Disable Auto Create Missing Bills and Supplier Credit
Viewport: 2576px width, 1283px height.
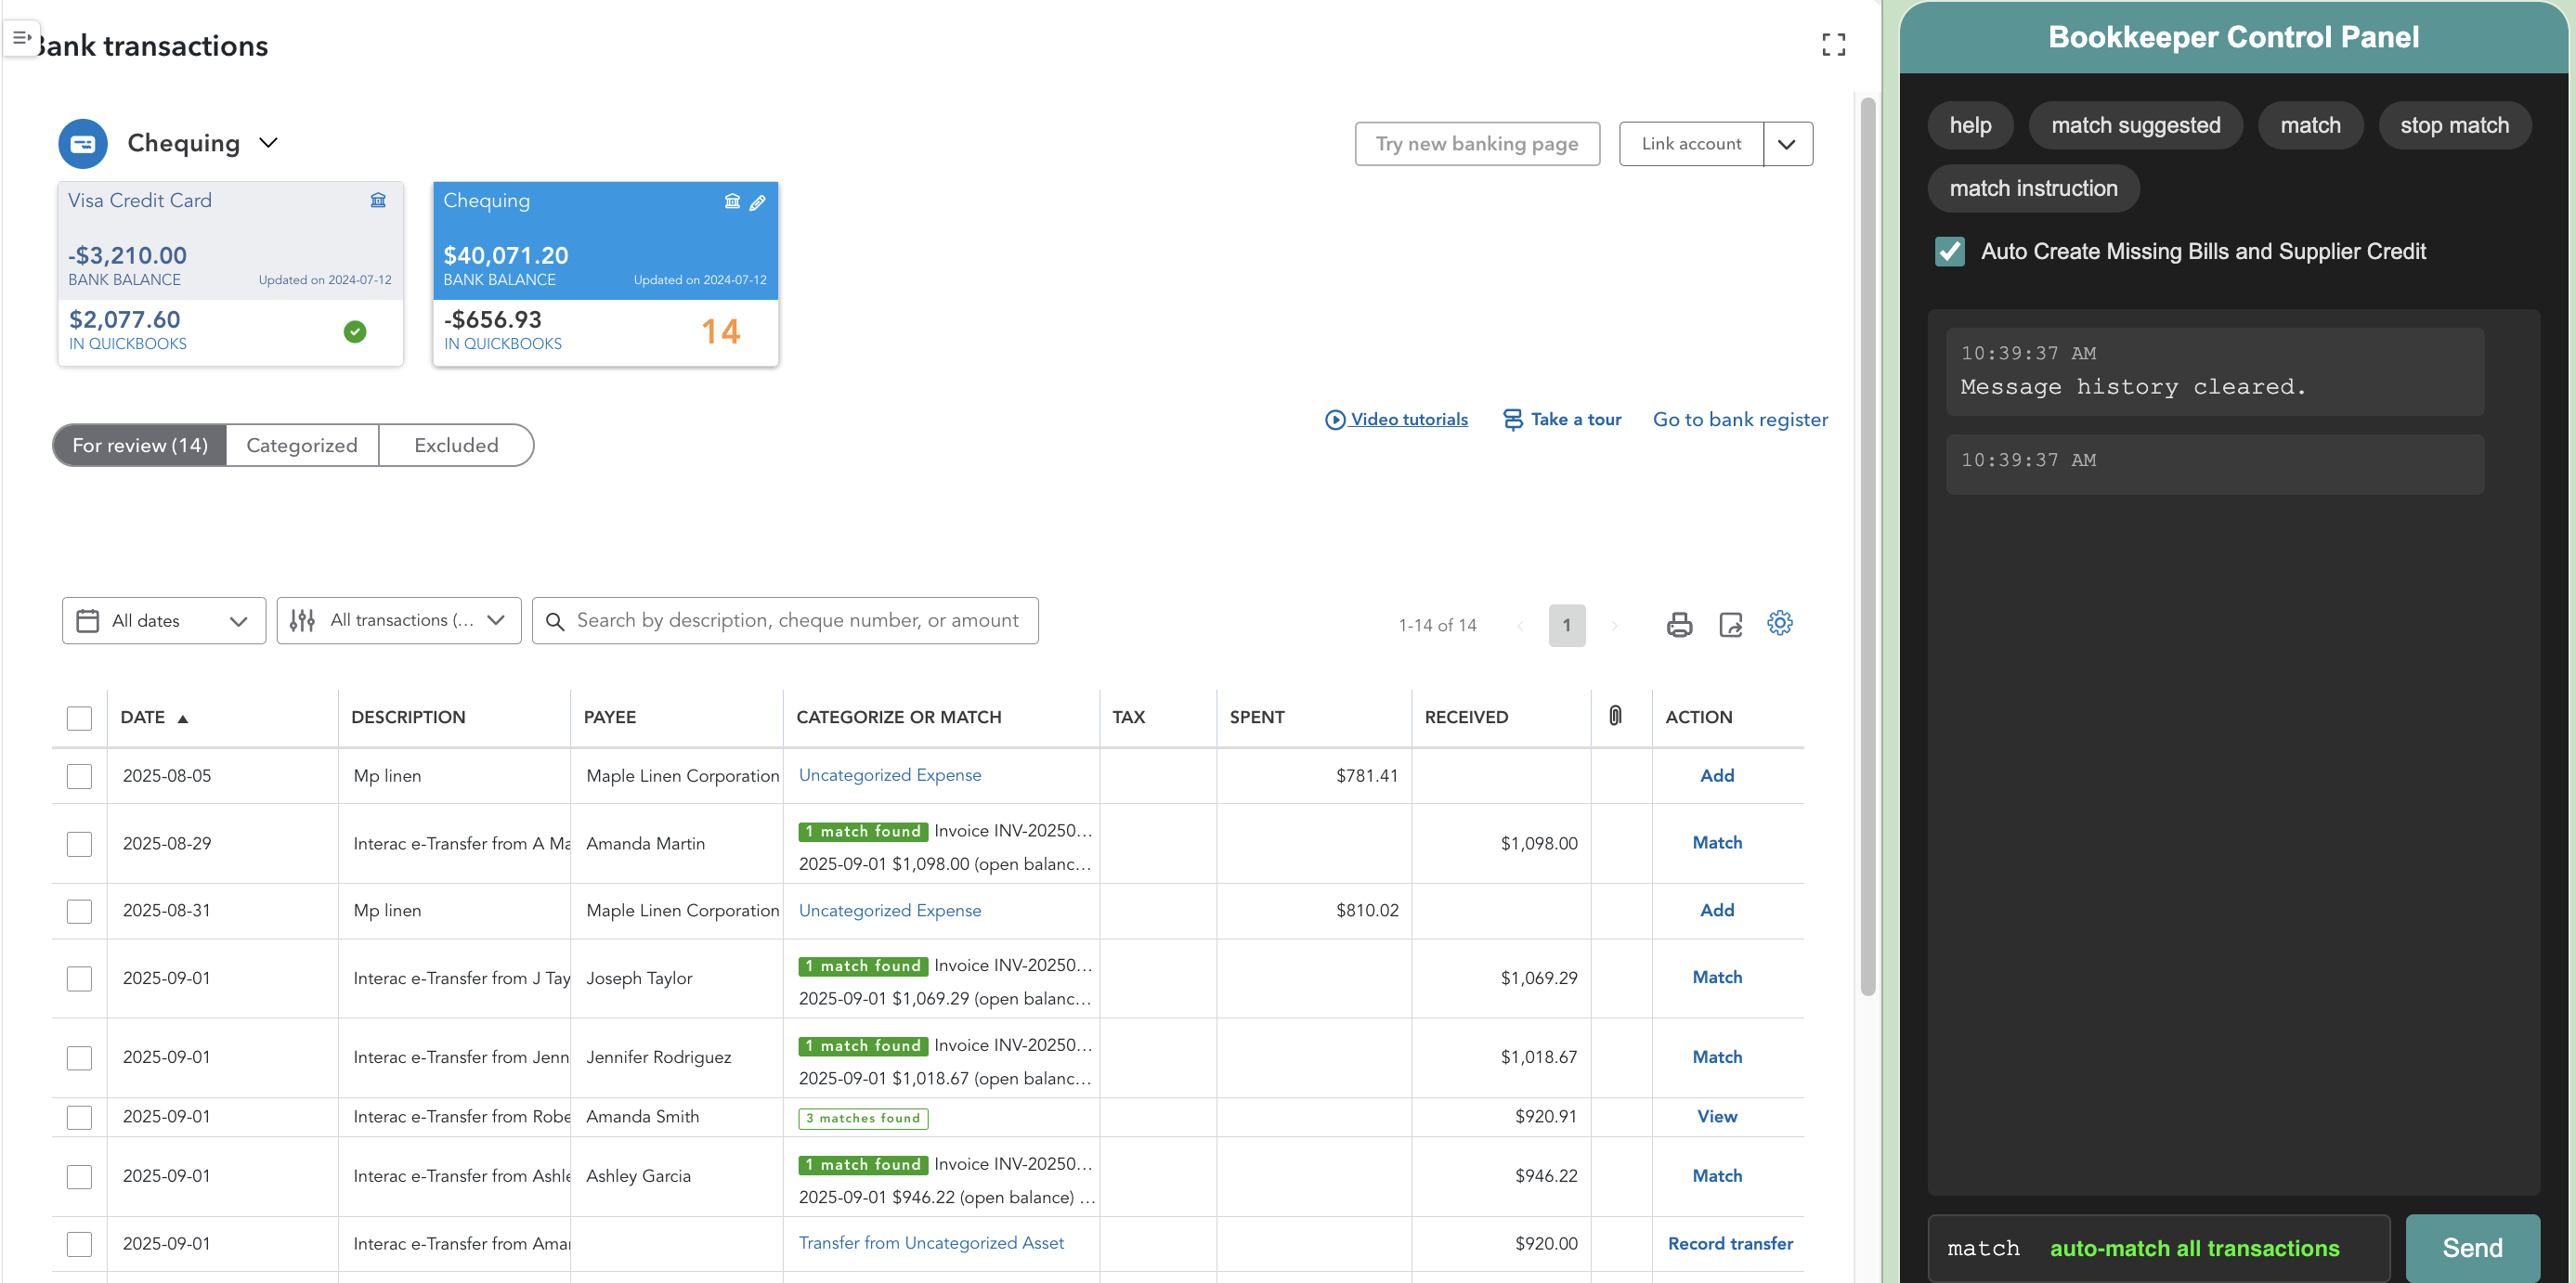tap(1949, 251)
